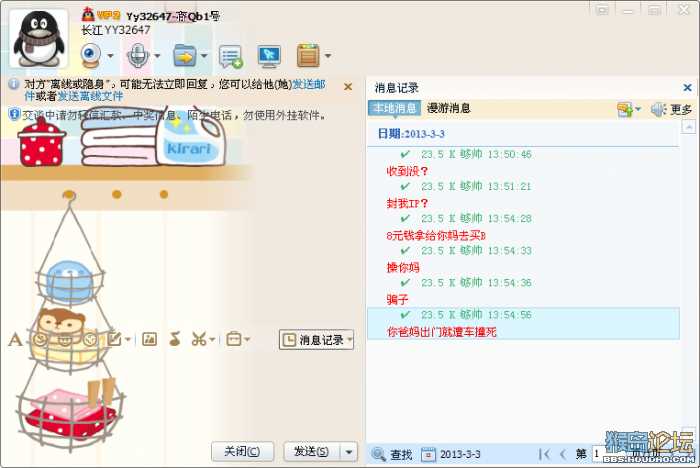Switch to the 漫游消息 tab
700x468 pixels.
(449, 108)
